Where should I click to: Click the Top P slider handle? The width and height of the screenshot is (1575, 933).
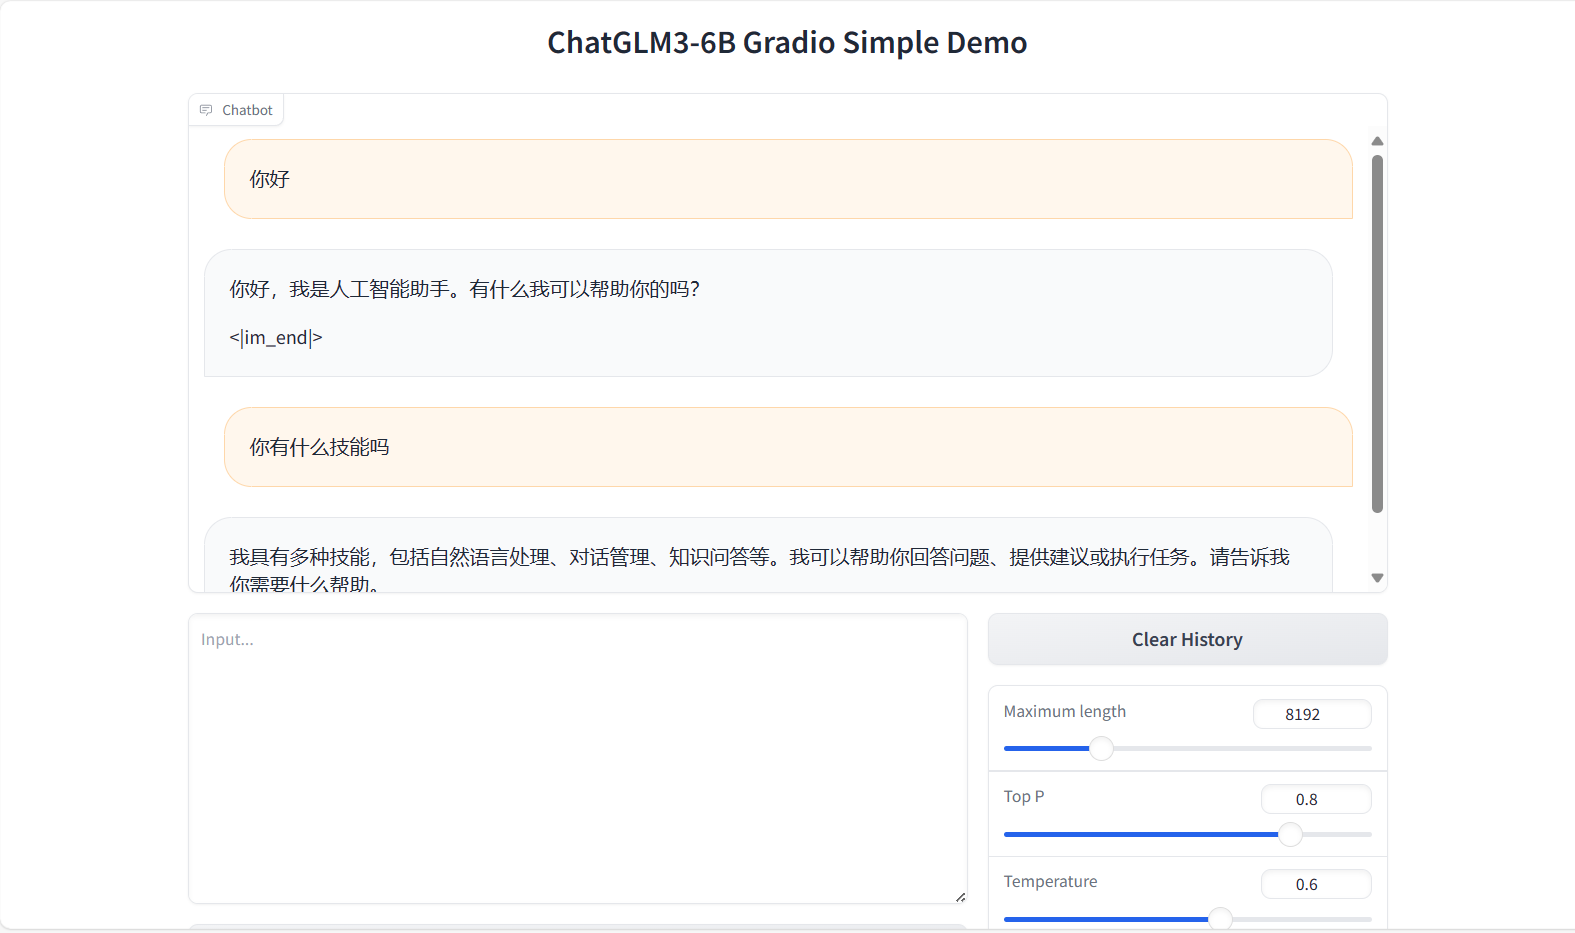click(x=1291, y=834)
